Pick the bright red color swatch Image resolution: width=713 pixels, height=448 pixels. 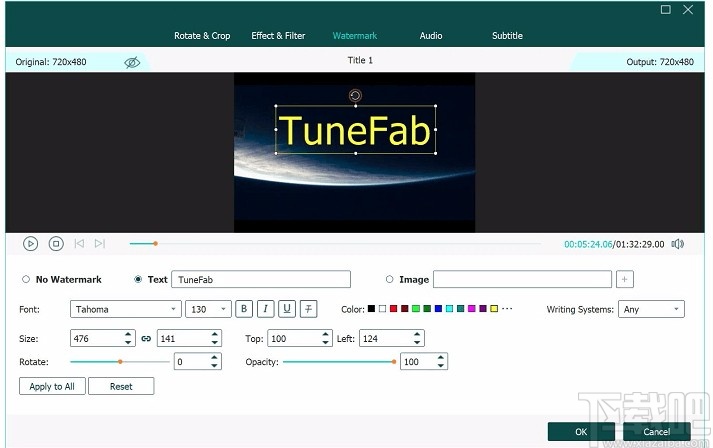[394, 309]
